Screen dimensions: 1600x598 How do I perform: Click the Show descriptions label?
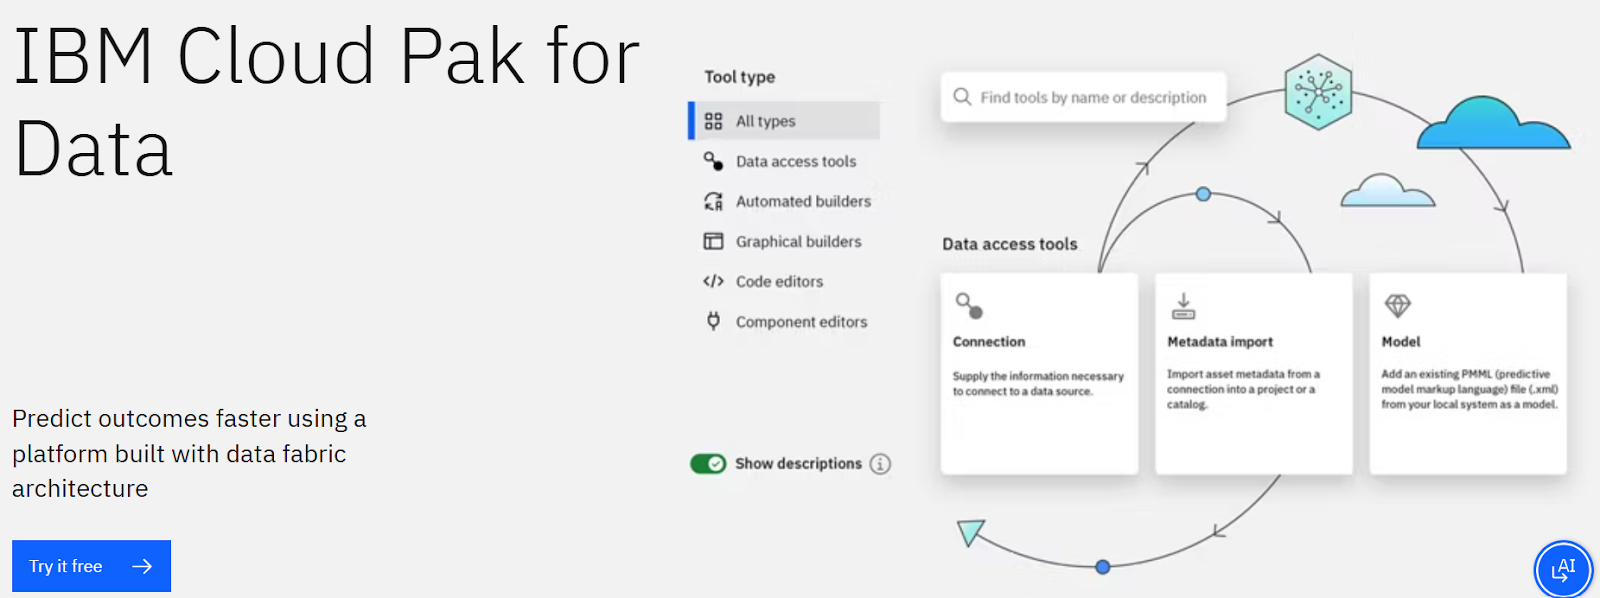[798, 464]
